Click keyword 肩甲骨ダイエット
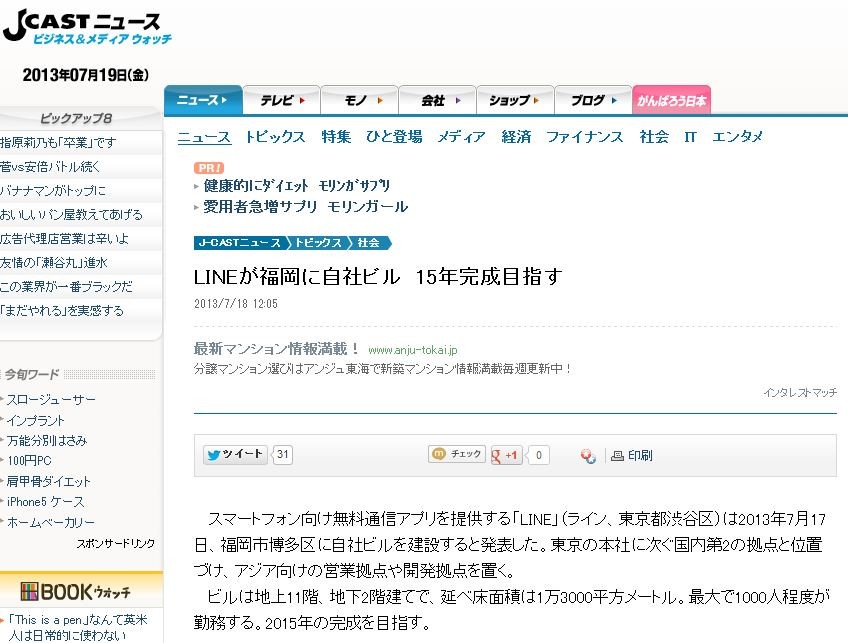The width and height of the screenshot is (848, 643). (x=48, y=481)
